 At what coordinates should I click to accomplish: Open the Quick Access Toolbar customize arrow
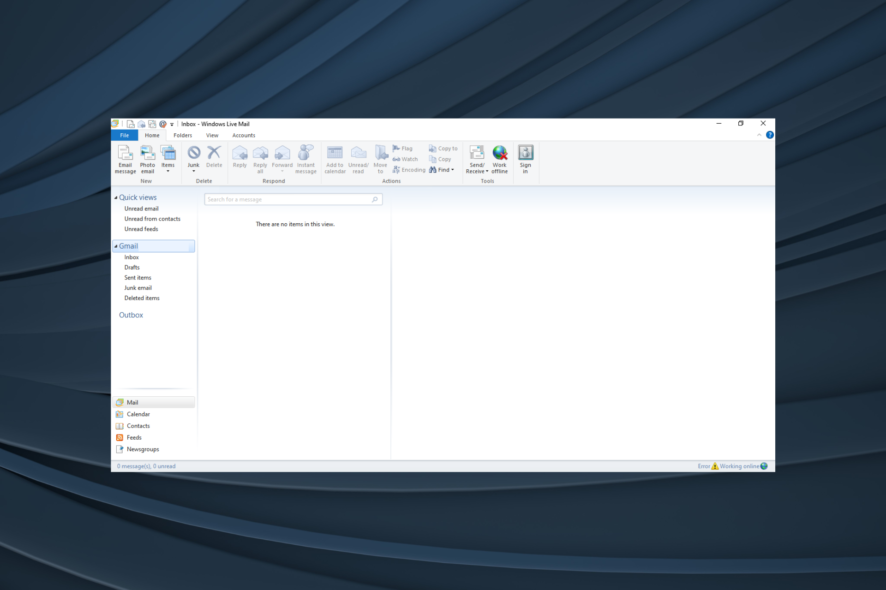coord(172,124)
